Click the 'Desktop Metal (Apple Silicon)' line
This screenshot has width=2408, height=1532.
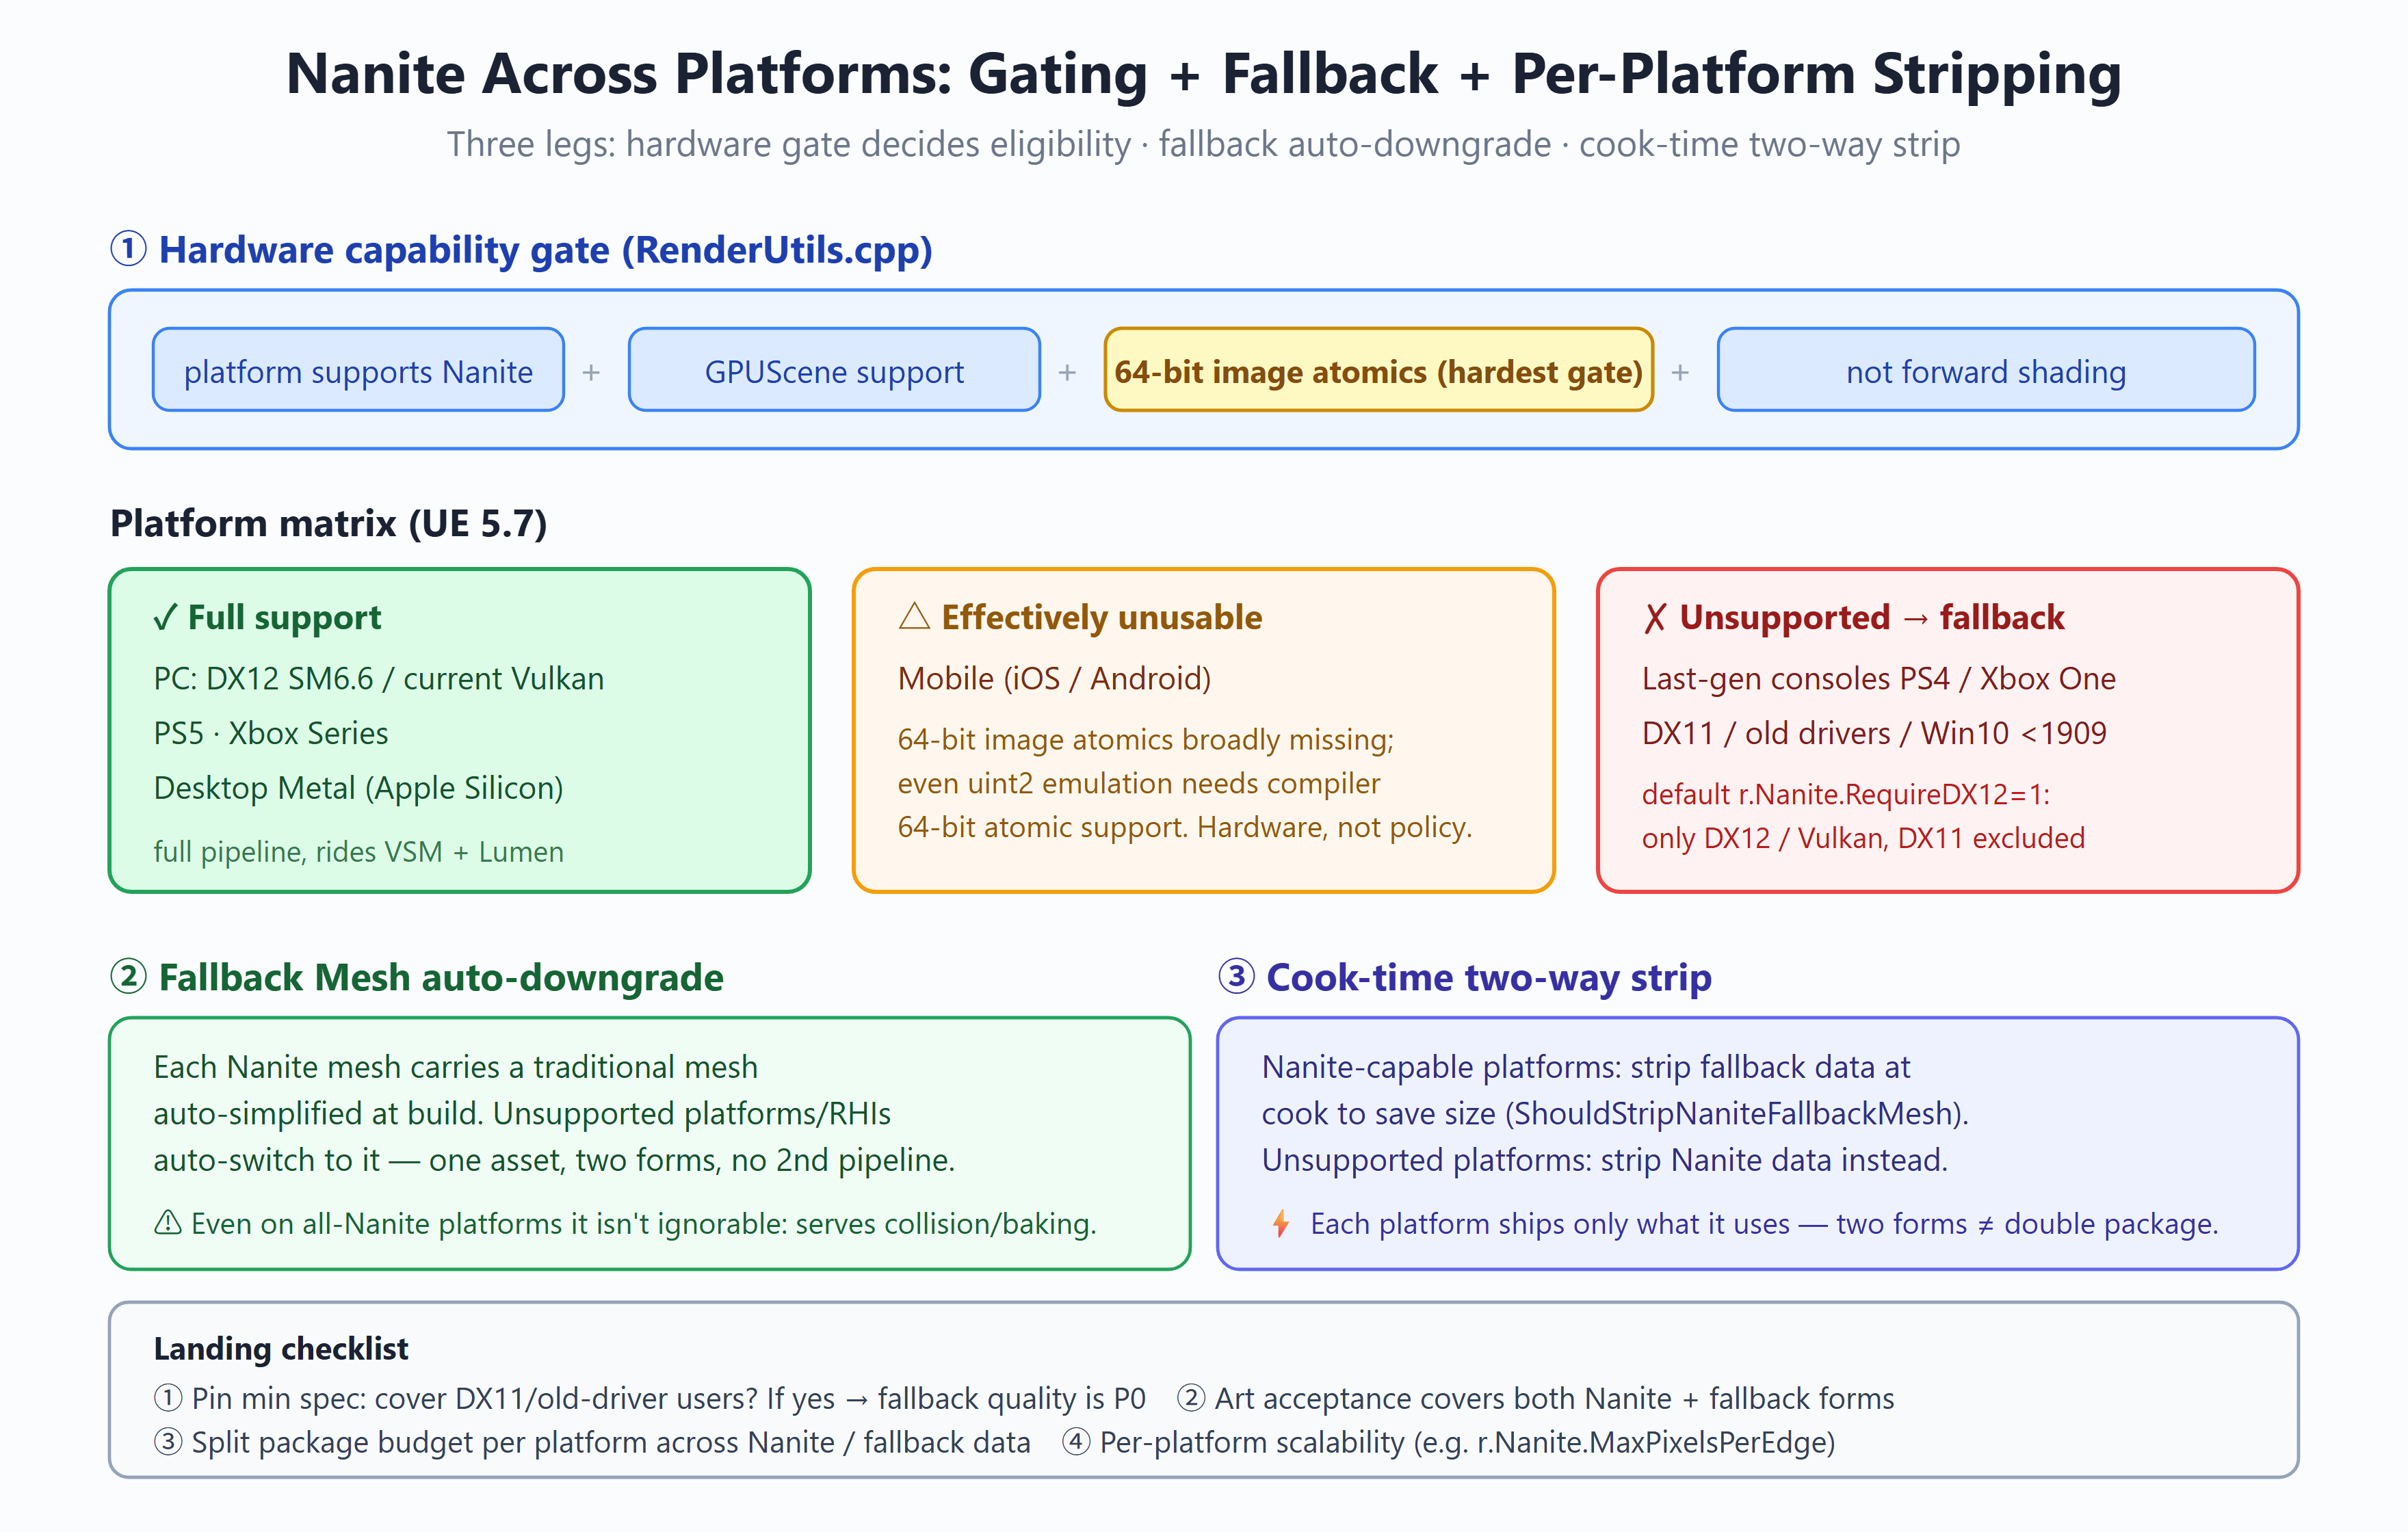pos(358,788)
